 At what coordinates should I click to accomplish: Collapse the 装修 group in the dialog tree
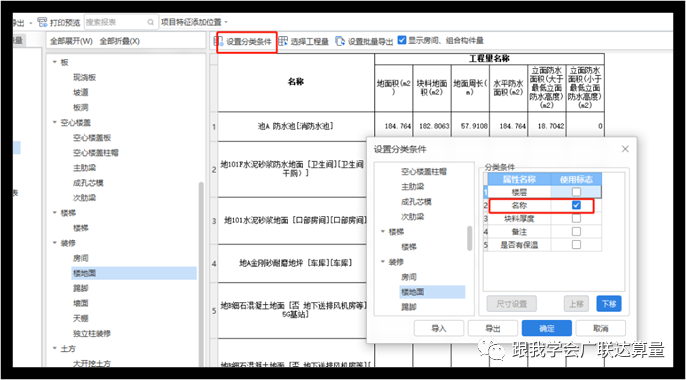click(x=383, y=262)
